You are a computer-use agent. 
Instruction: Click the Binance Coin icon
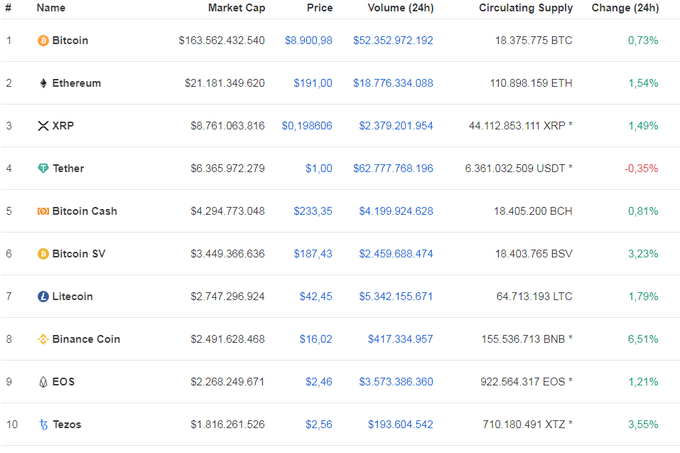pos(43,339)
